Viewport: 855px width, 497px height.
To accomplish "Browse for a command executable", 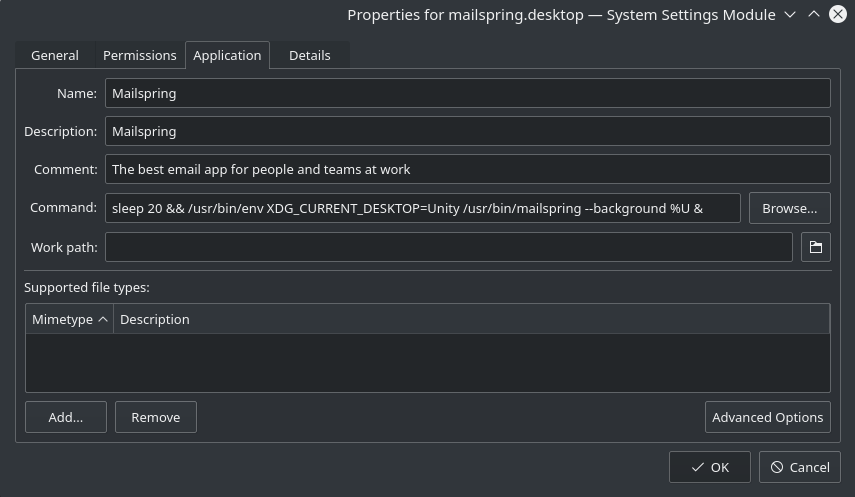I will (789, 208).
